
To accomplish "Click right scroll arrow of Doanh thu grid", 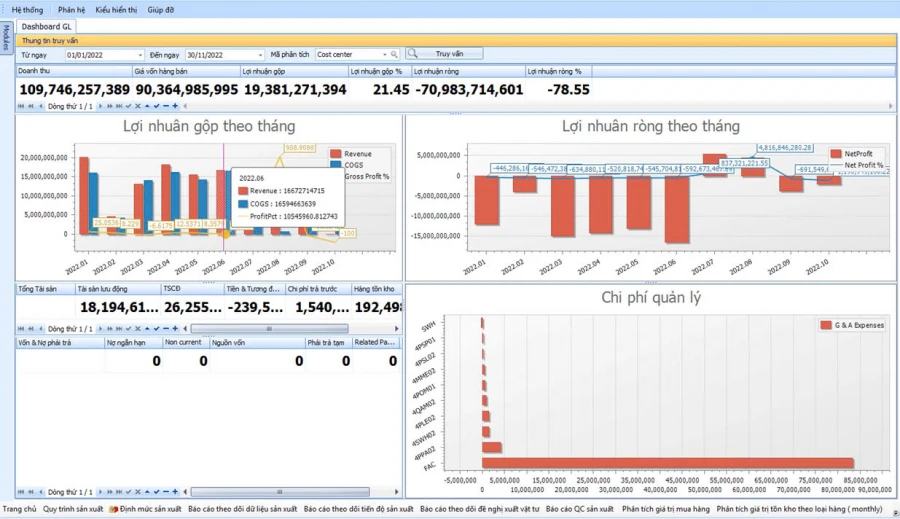I will (x=890, y=106).
